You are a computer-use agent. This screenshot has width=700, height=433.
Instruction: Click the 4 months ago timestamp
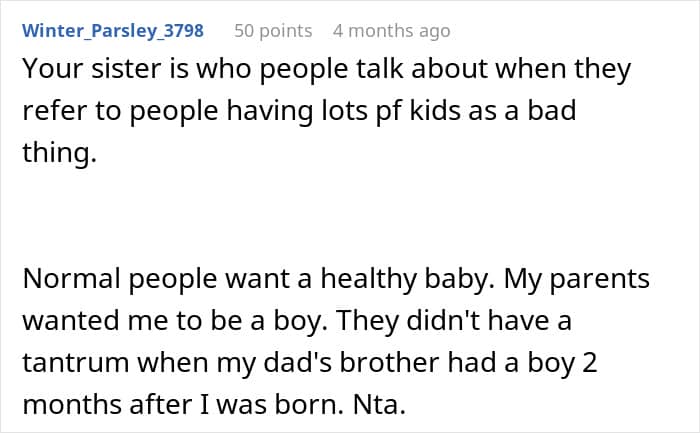tap(391, 31)
